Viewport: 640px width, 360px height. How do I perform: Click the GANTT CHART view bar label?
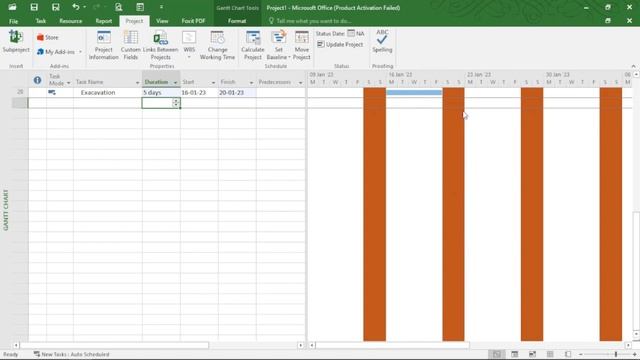pos(6,210)
